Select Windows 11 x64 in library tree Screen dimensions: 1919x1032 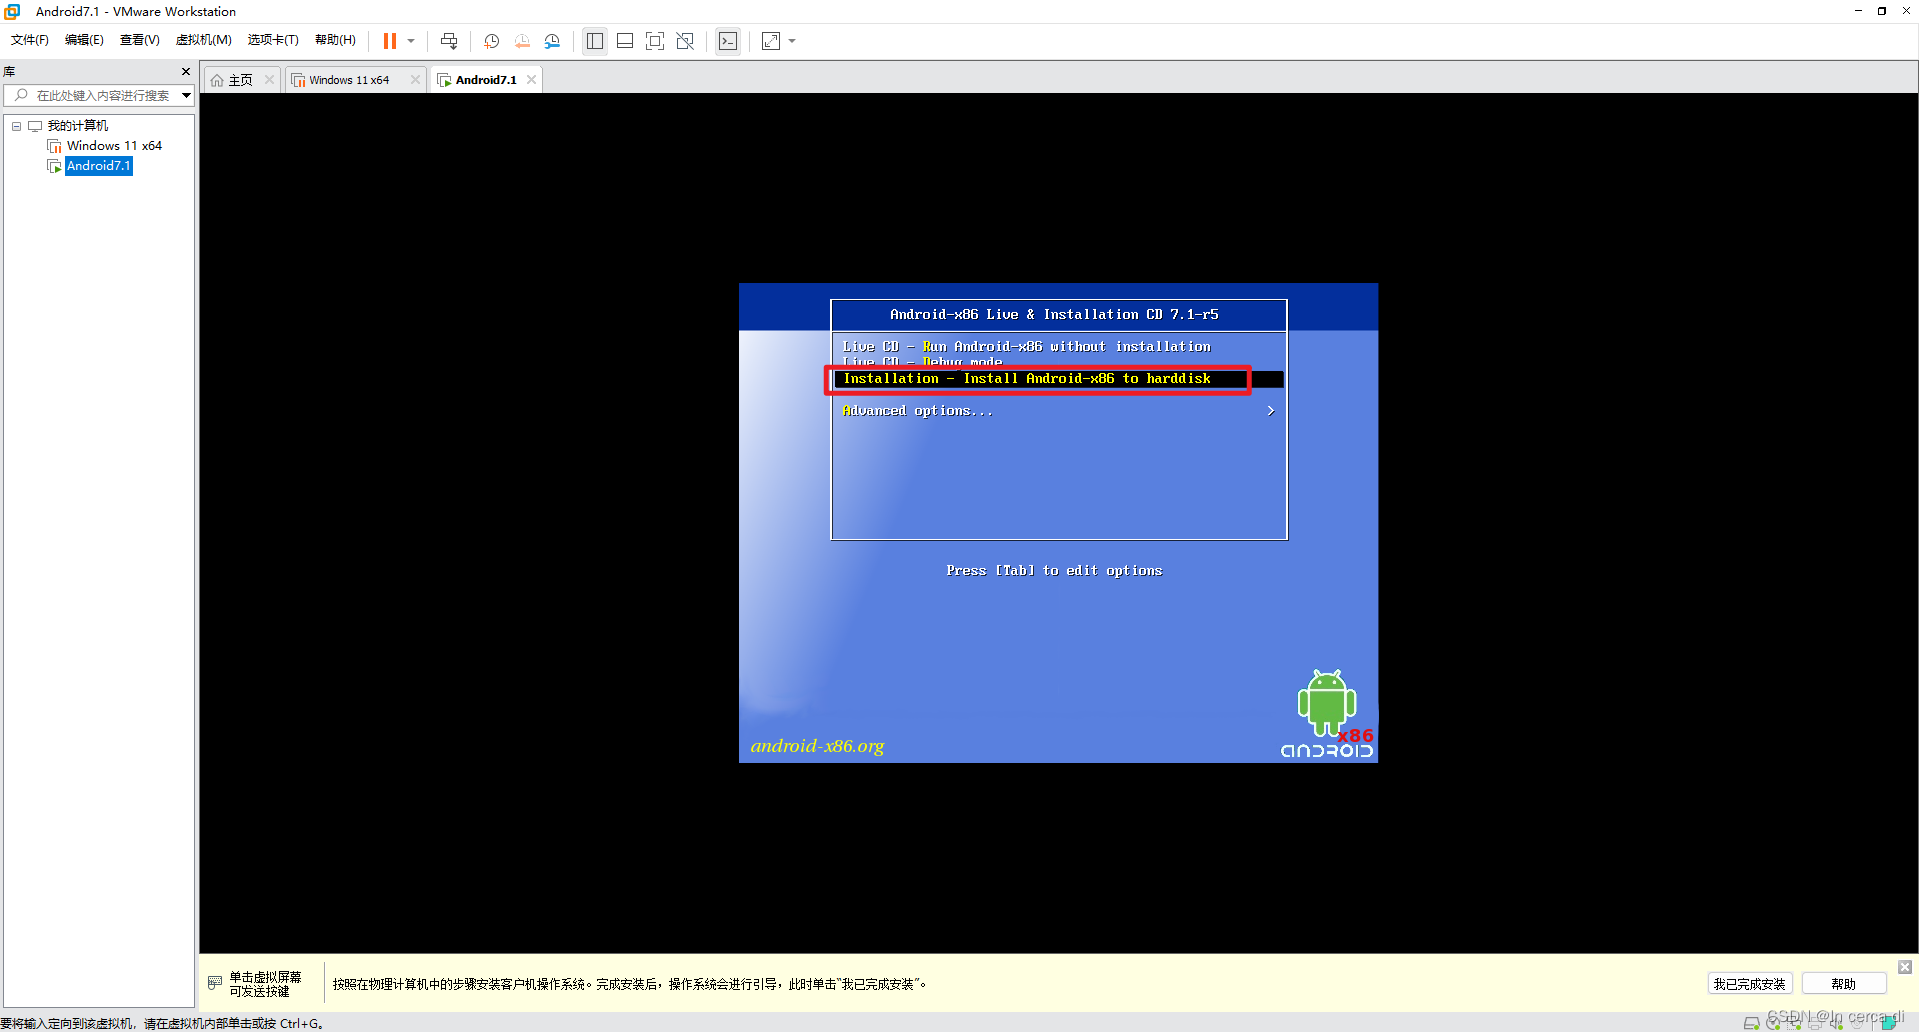(x=114, y=146)
